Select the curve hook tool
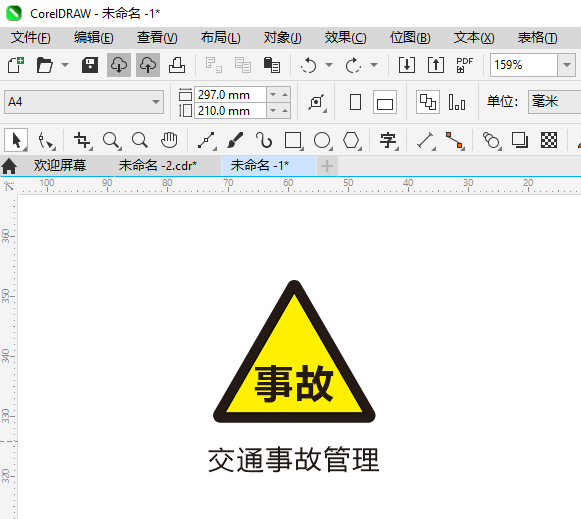581x519 pixels. pyautogui.click(x=264, y=141)
